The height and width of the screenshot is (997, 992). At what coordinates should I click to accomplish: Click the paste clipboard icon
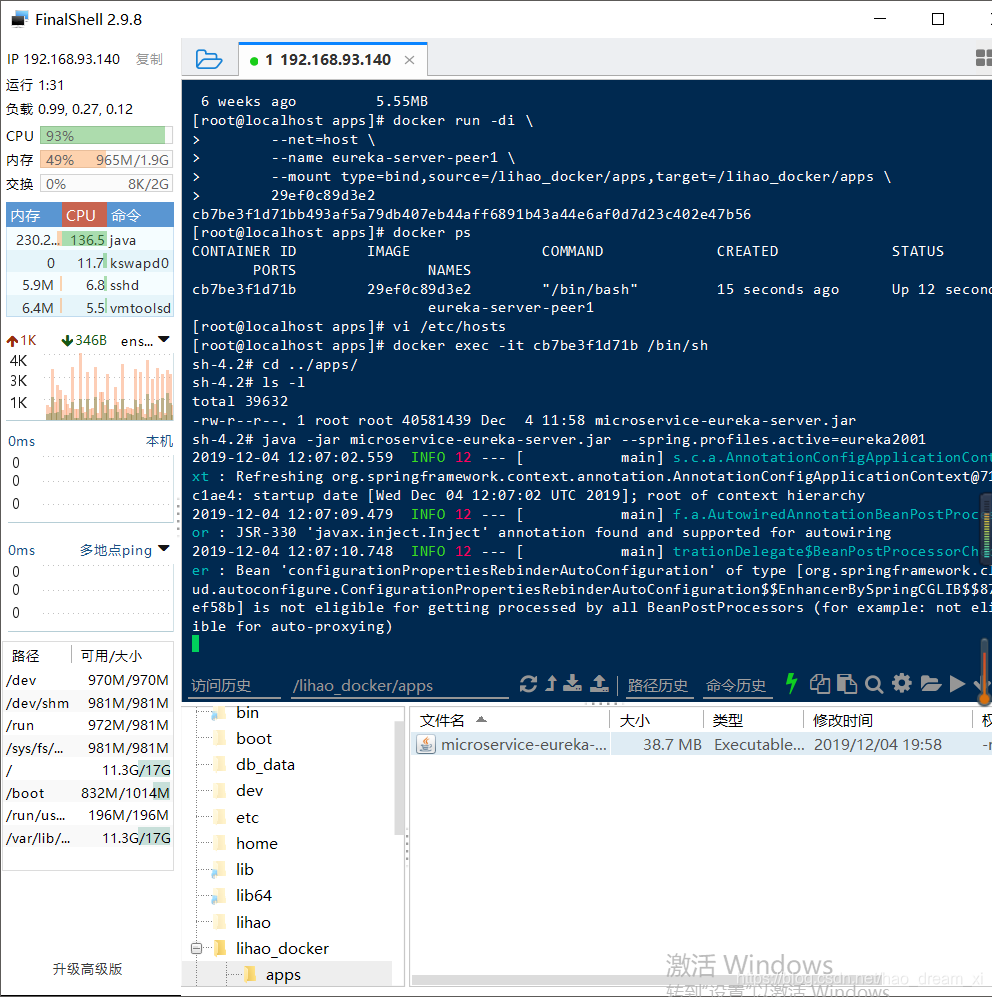tap(846, 684)
